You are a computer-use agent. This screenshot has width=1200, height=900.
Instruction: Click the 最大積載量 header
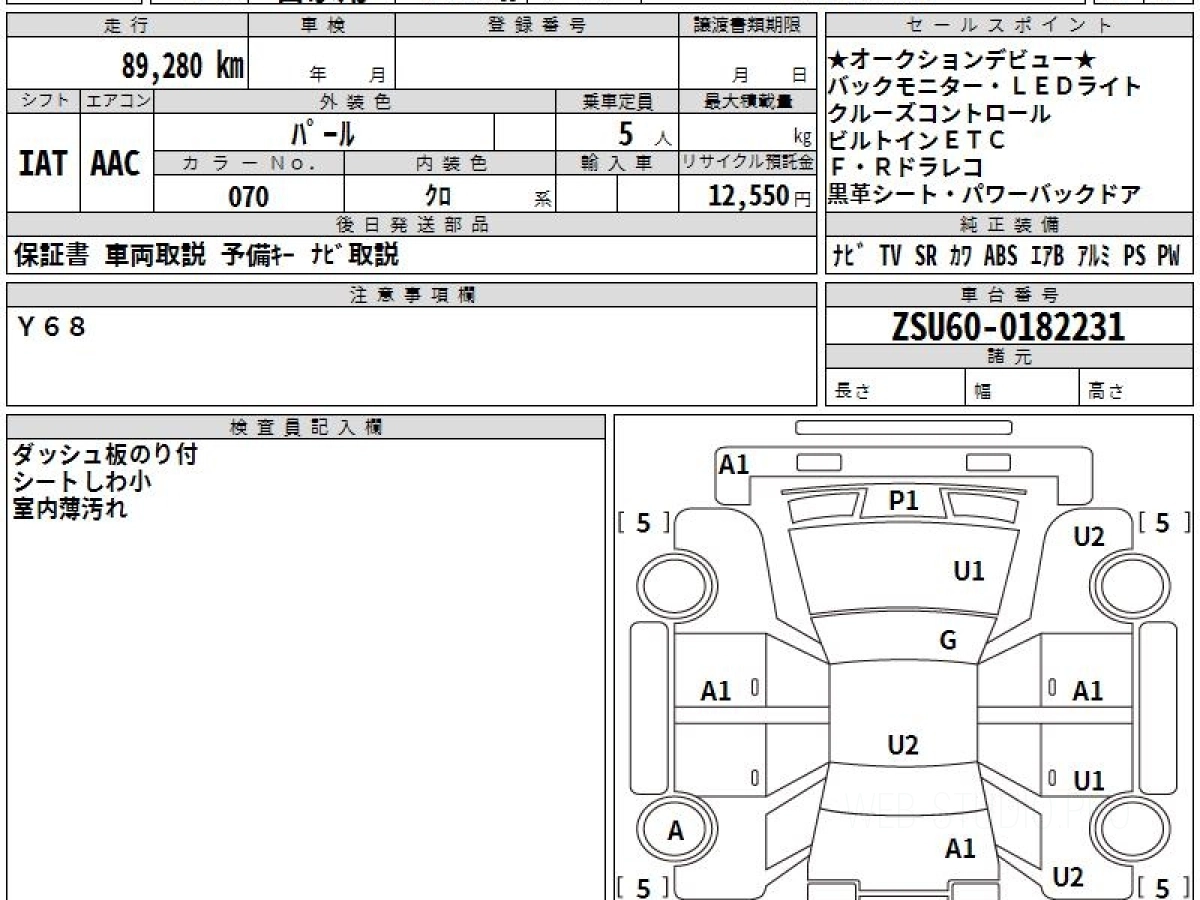click(x=748, y=101)
